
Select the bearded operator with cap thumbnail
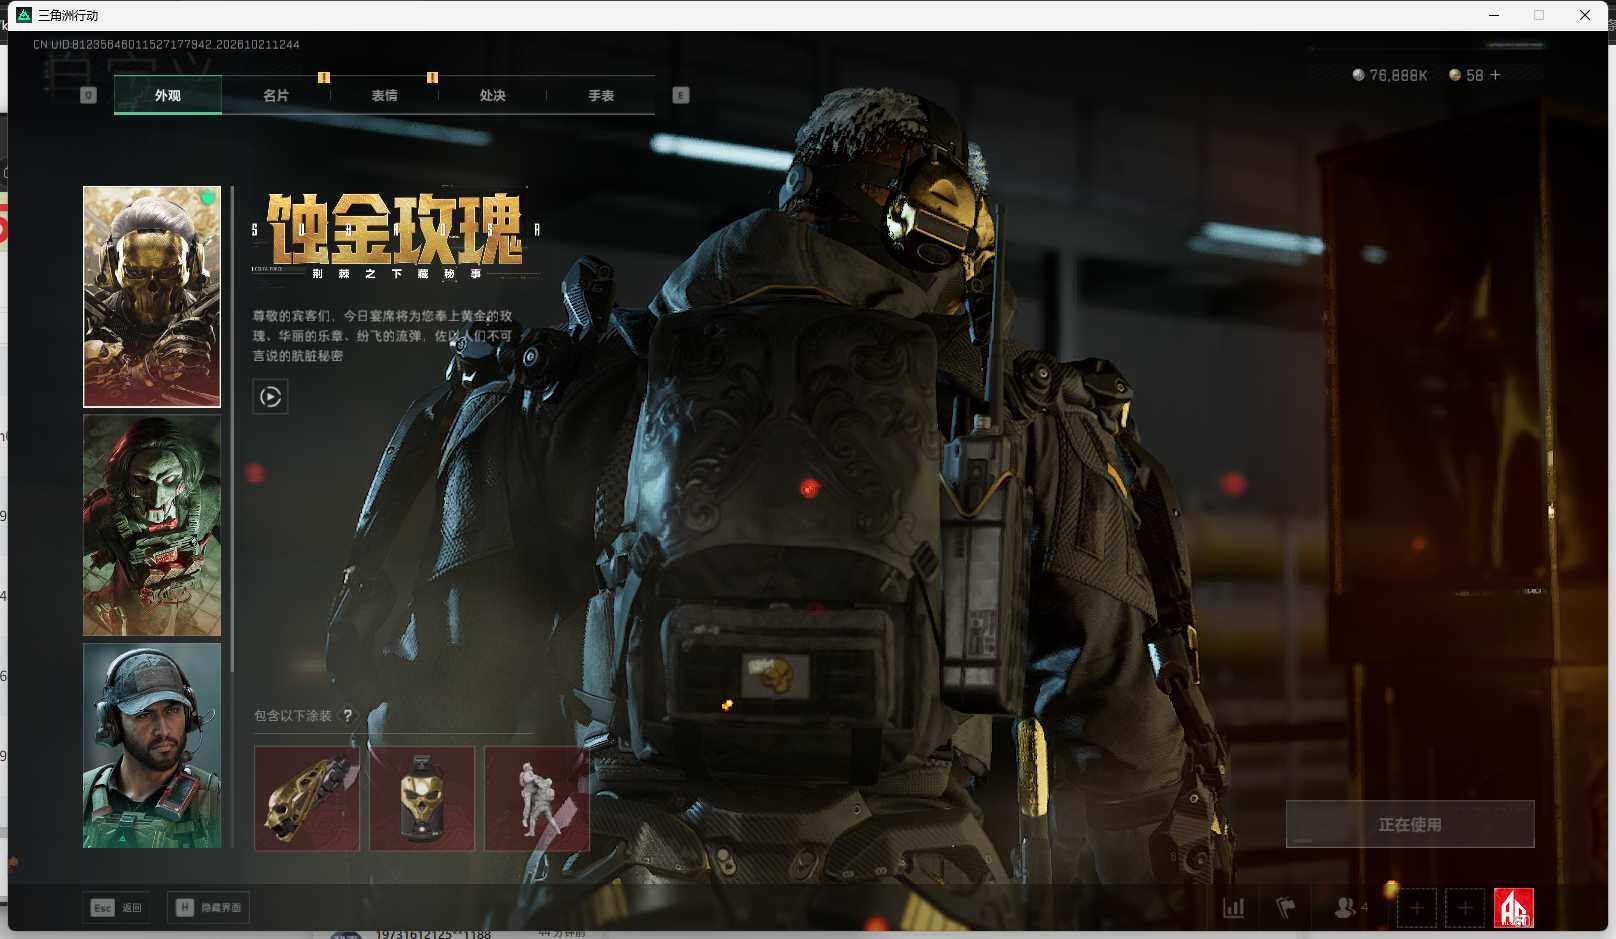[x=152, y=745]
